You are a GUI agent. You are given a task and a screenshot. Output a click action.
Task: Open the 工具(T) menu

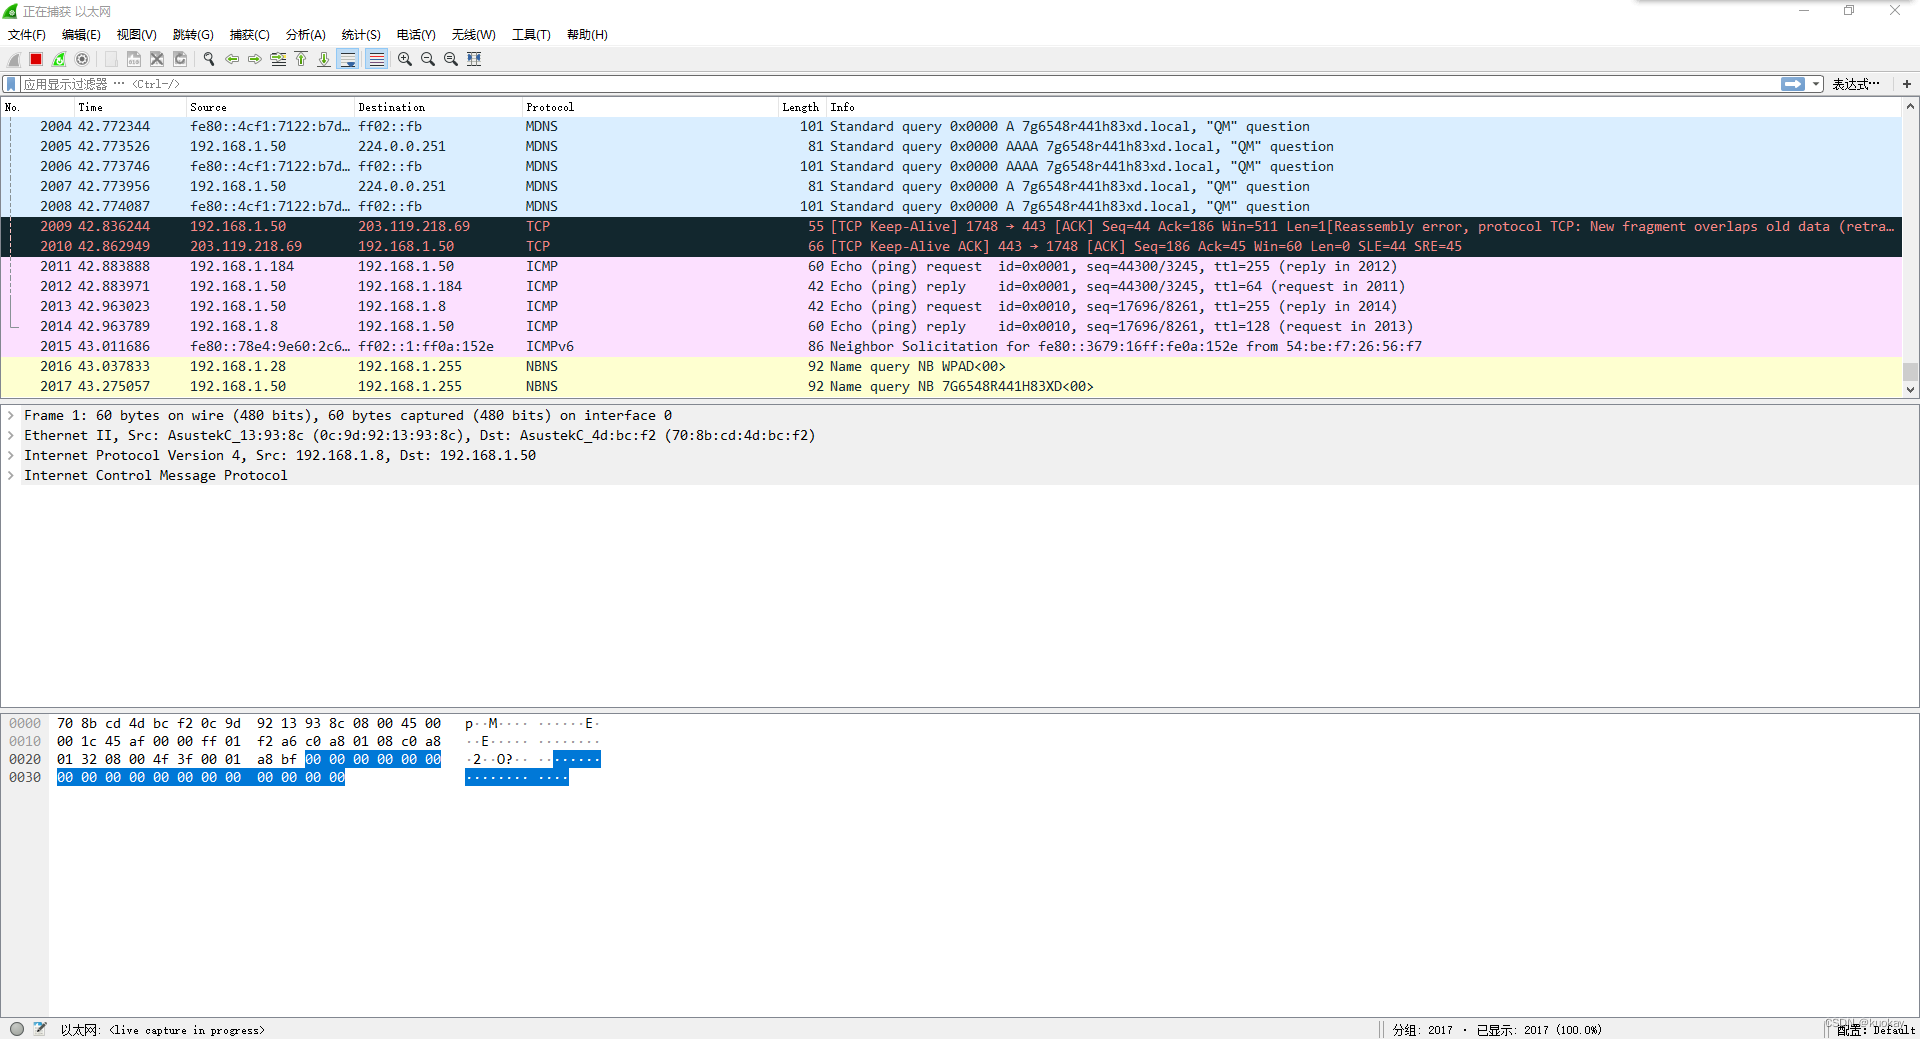click(x=532, y=35)
